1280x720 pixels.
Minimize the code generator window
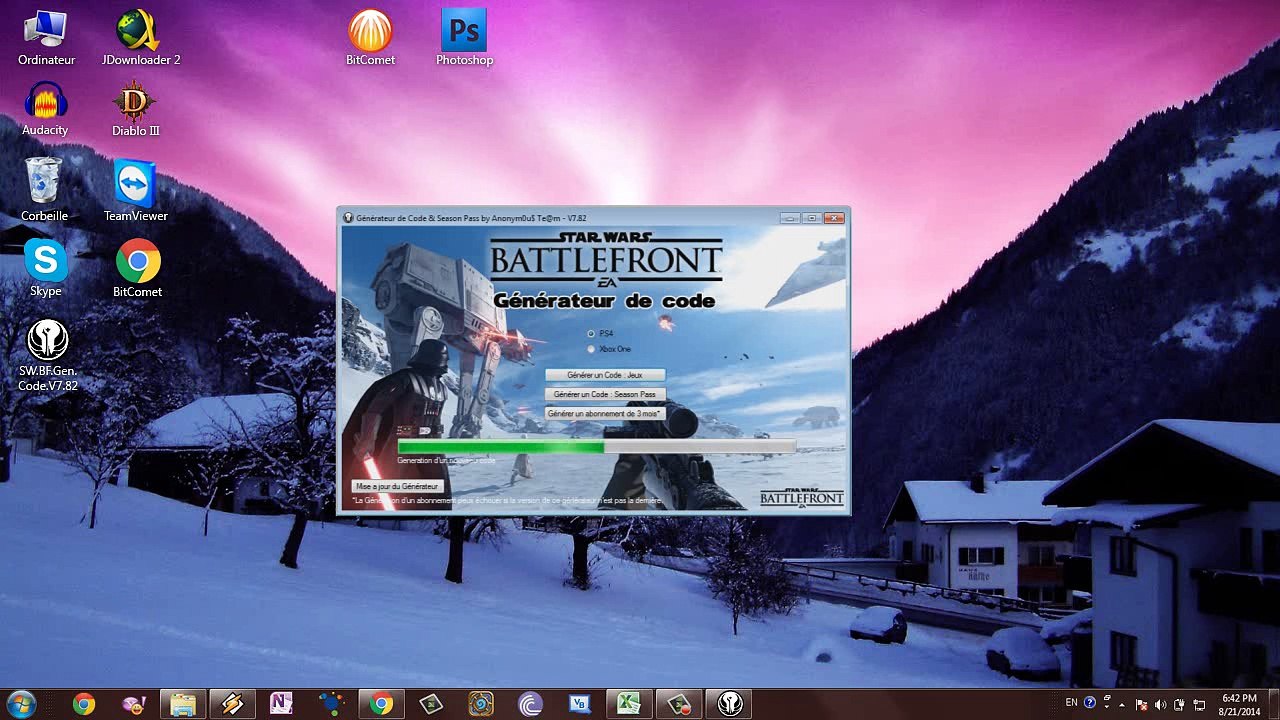(x=790, y=218)
